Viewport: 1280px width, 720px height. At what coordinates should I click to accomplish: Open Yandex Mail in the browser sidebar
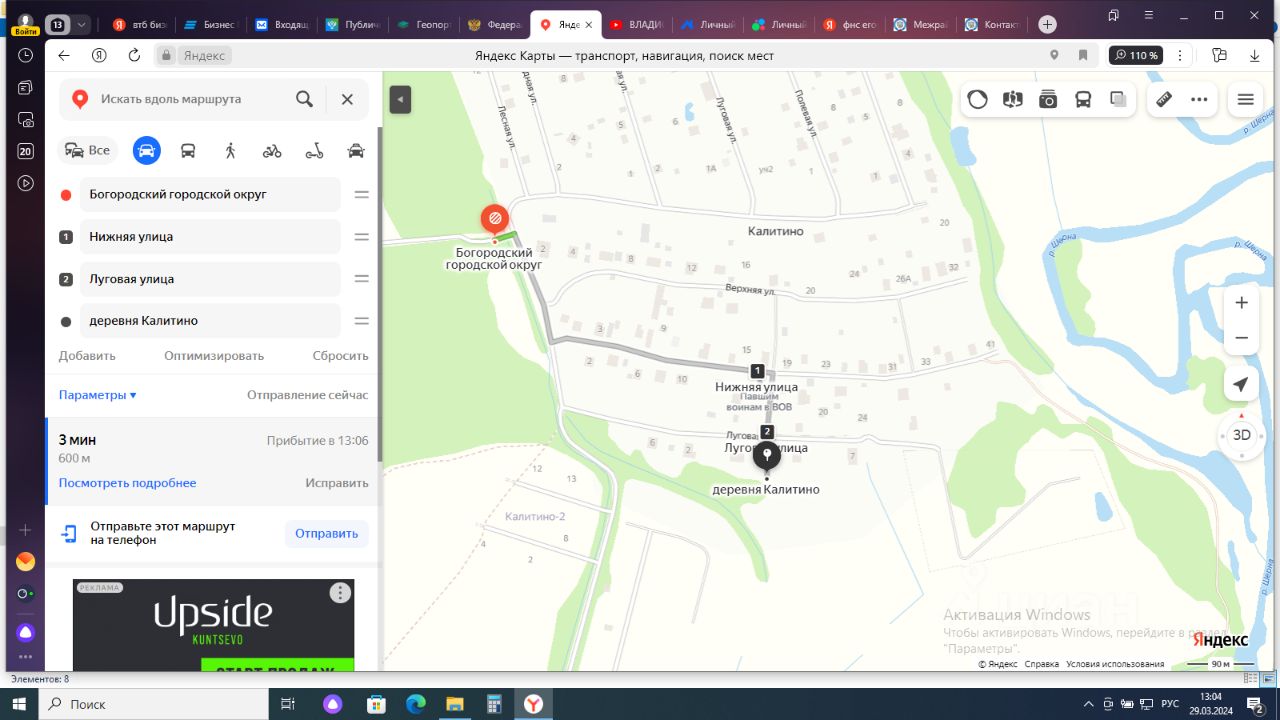click(26, 562)
